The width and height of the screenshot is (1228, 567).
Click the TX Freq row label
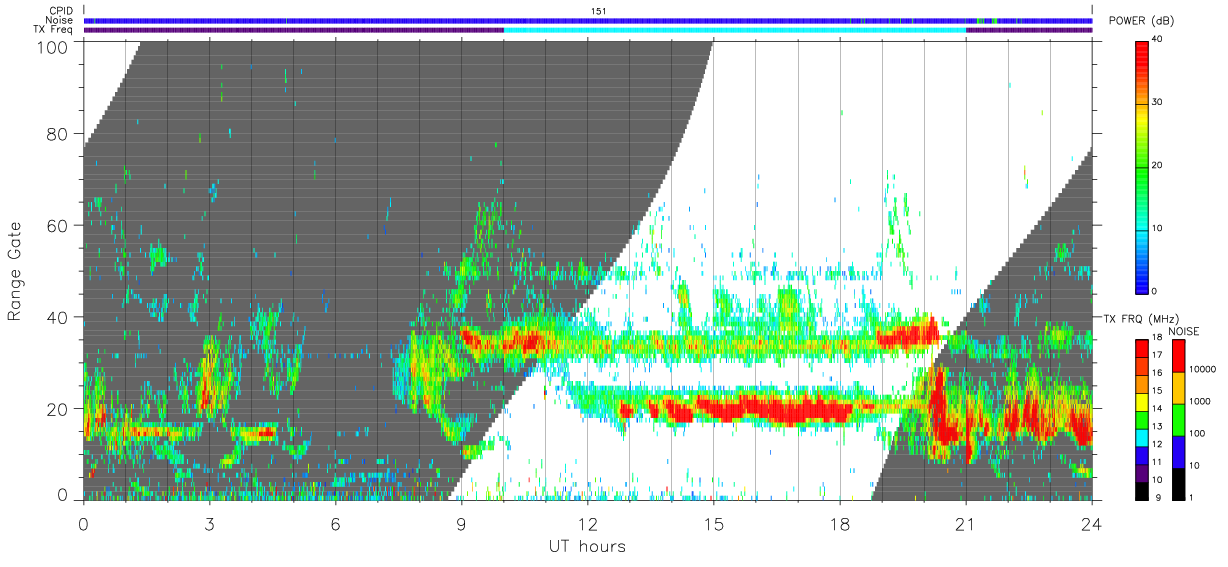point(53,29)
